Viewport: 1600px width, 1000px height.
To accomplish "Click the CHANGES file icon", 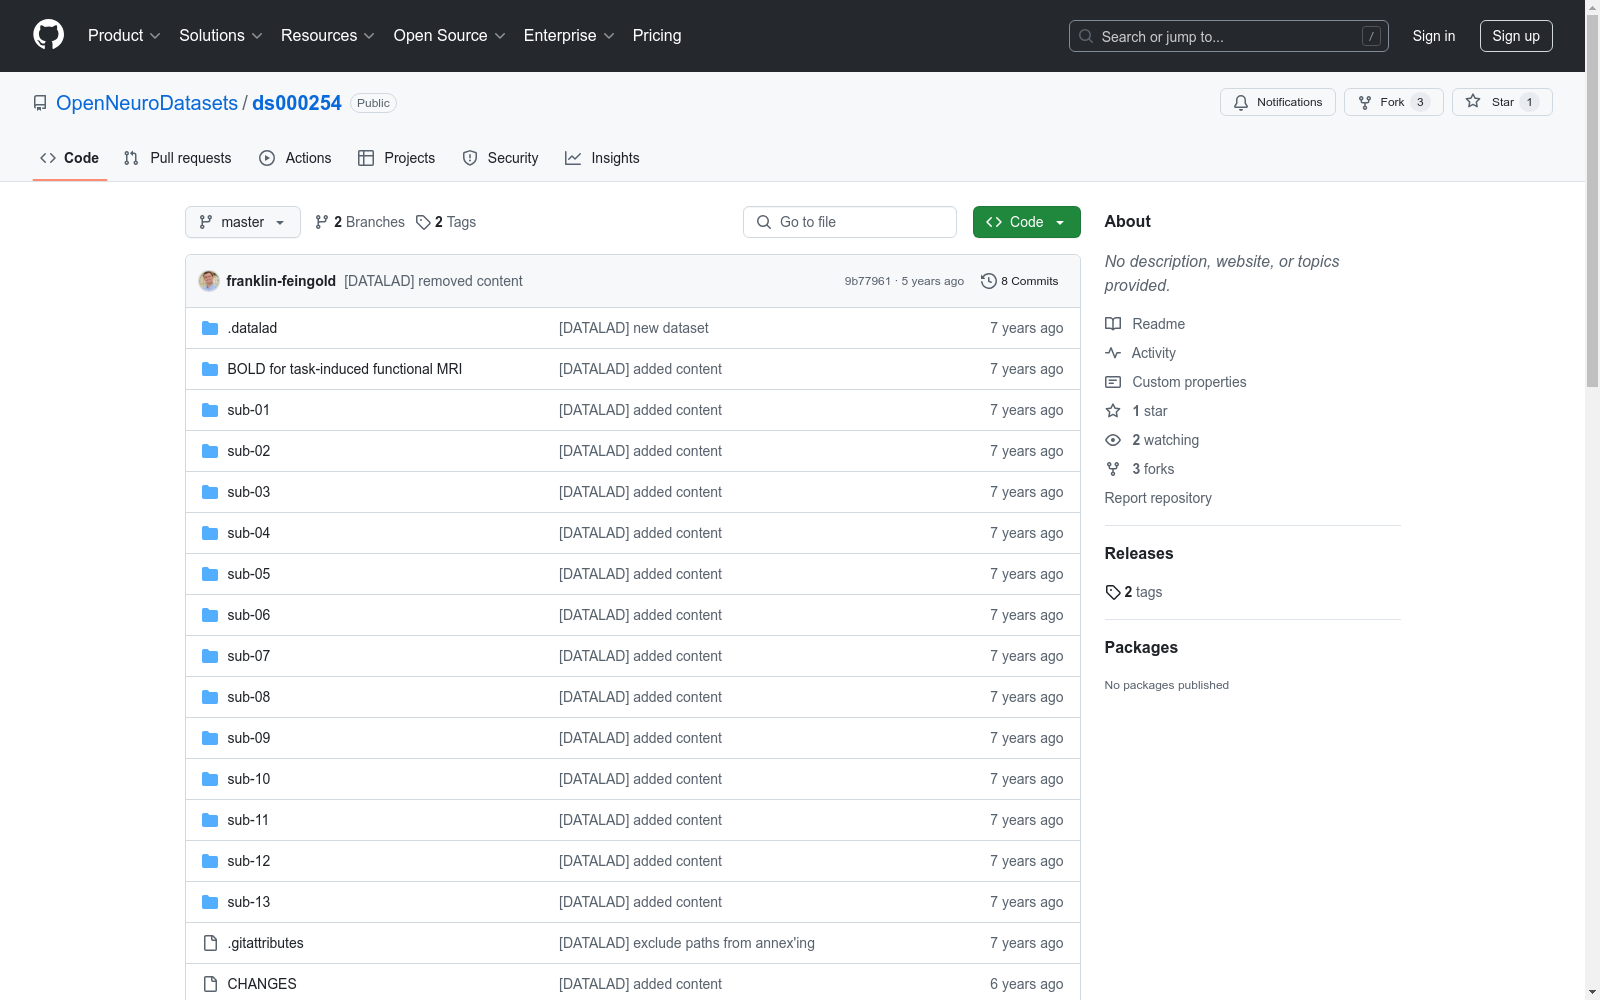I will 210,984.
